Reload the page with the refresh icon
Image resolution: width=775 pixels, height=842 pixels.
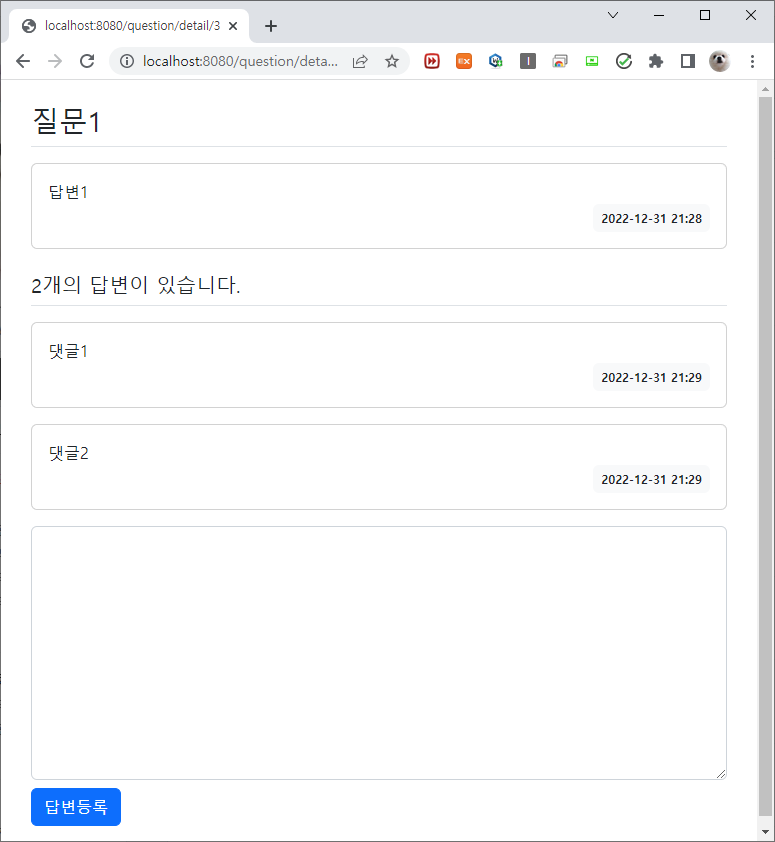87,61
